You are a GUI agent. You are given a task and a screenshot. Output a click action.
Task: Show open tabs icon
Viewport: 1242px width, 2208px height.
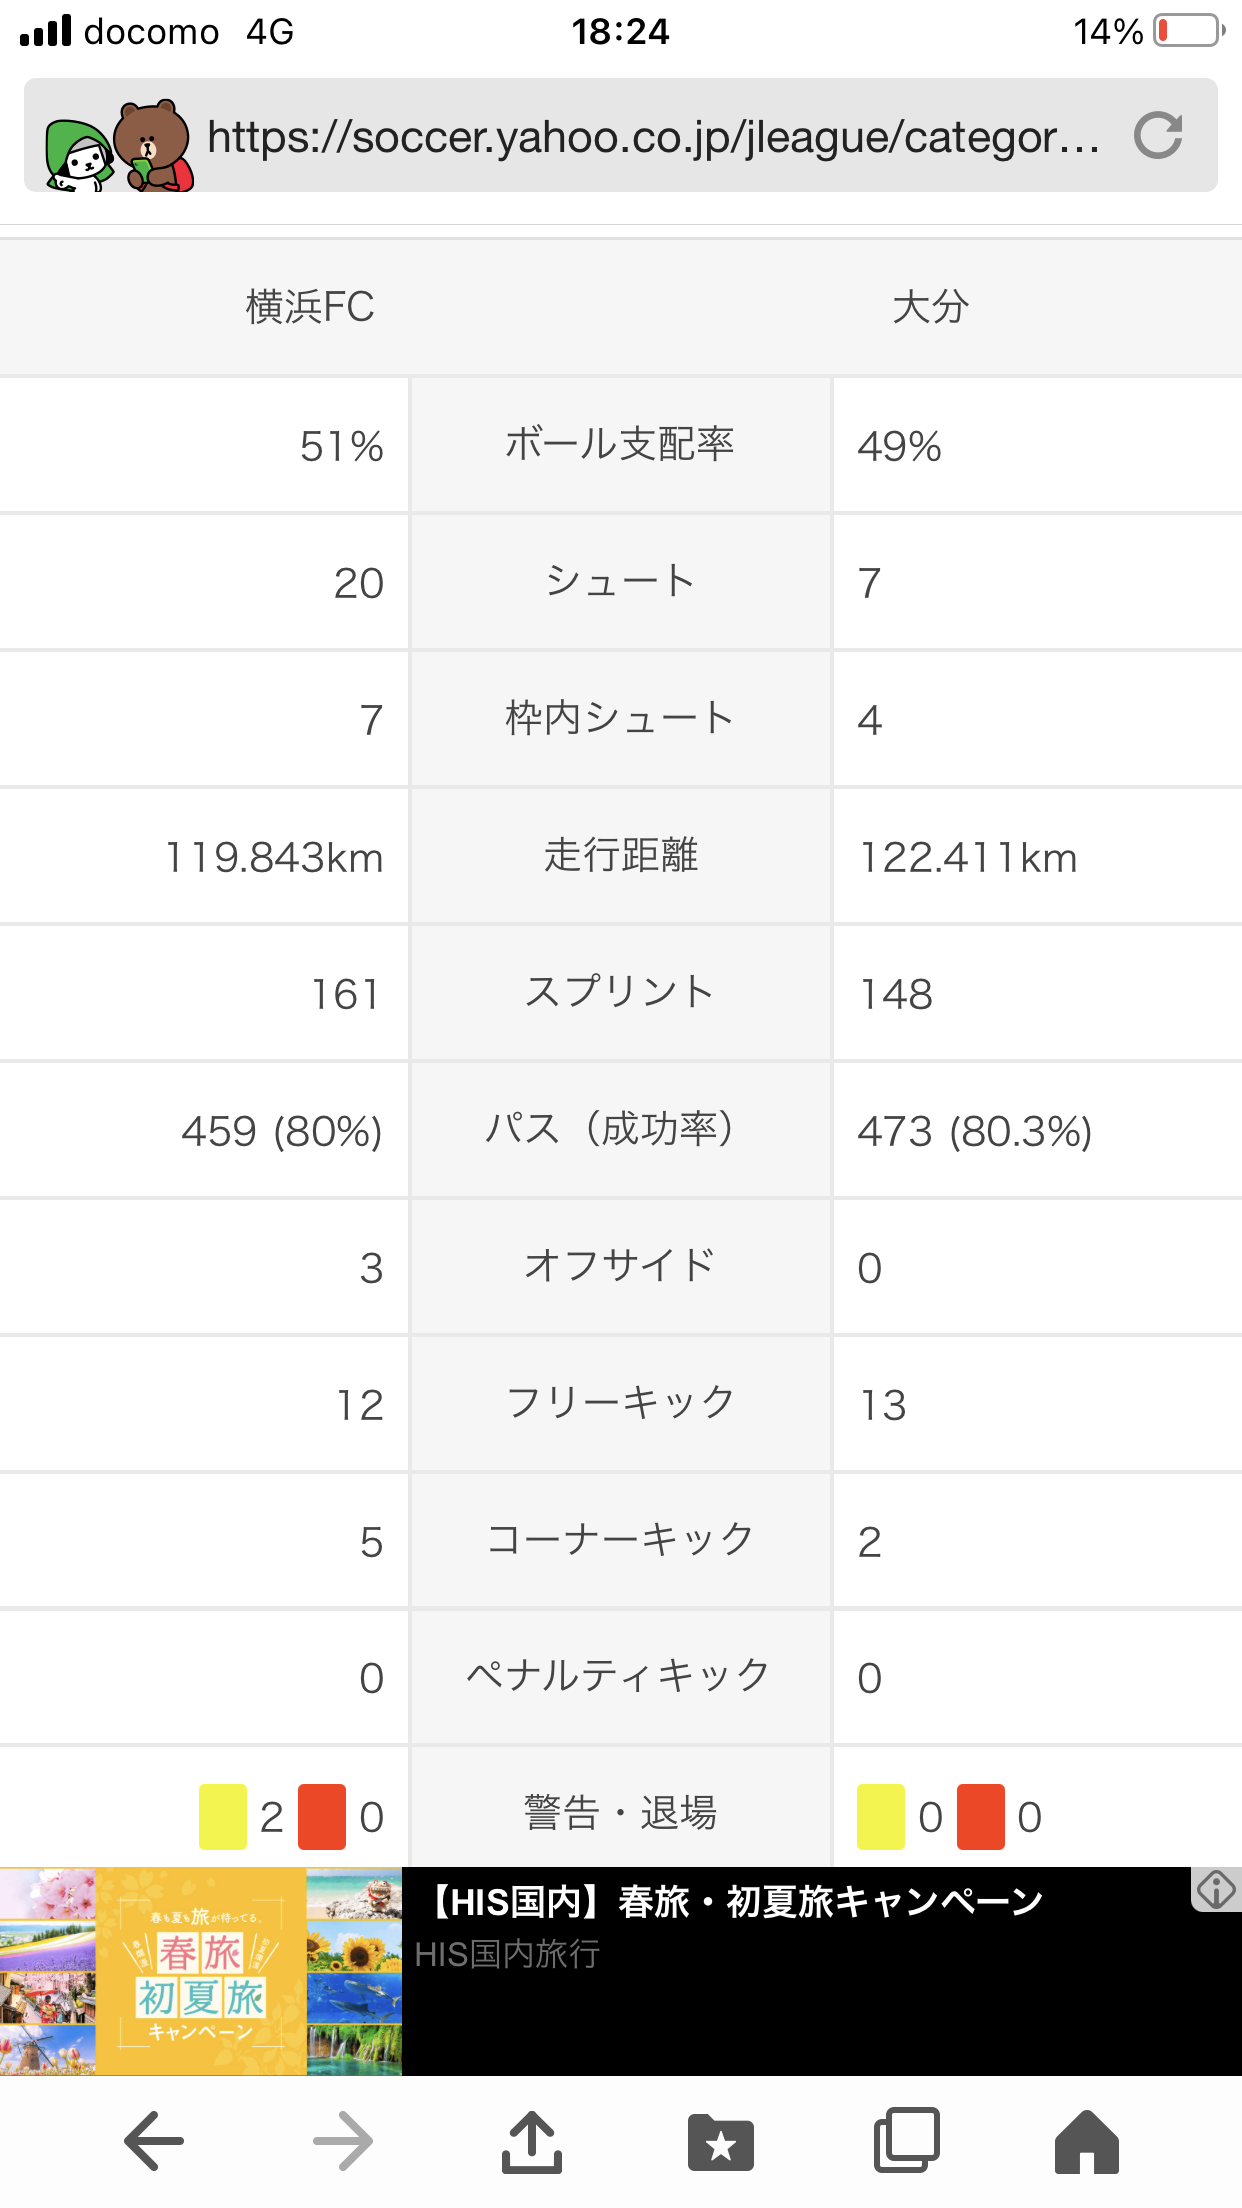coord(907,2141)
